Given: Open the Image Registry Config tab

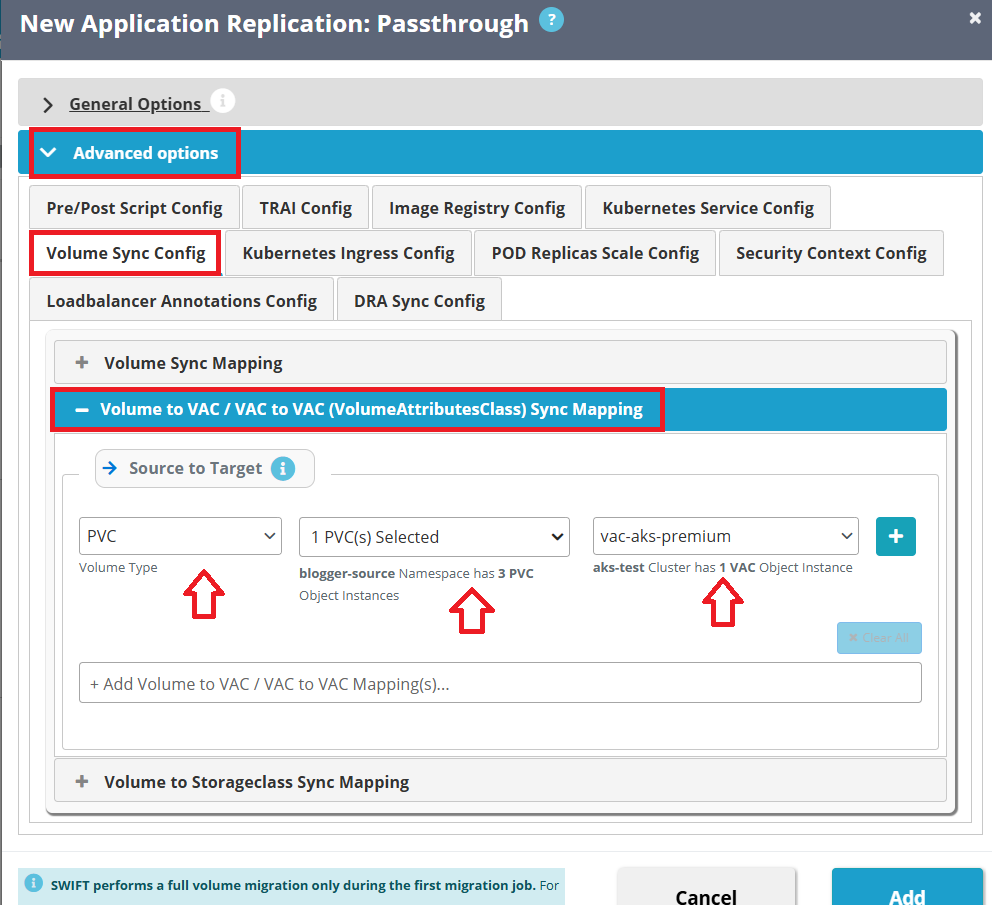Looking at the screenshot, I should (x=477, y=208).
